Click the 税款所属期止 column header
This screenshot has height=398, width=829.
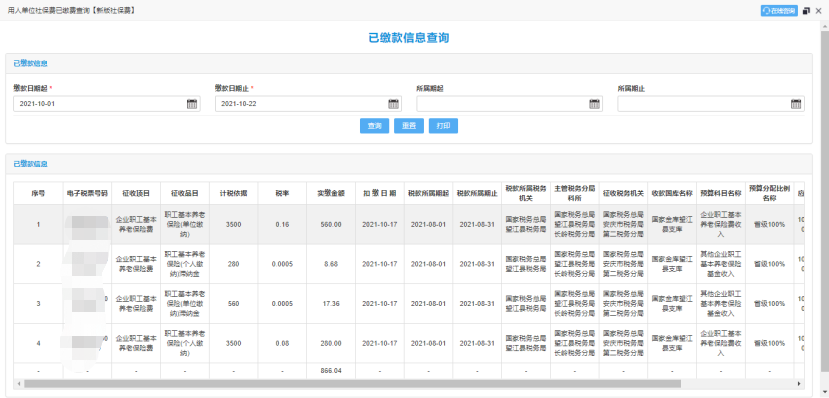tap(477, 193)
